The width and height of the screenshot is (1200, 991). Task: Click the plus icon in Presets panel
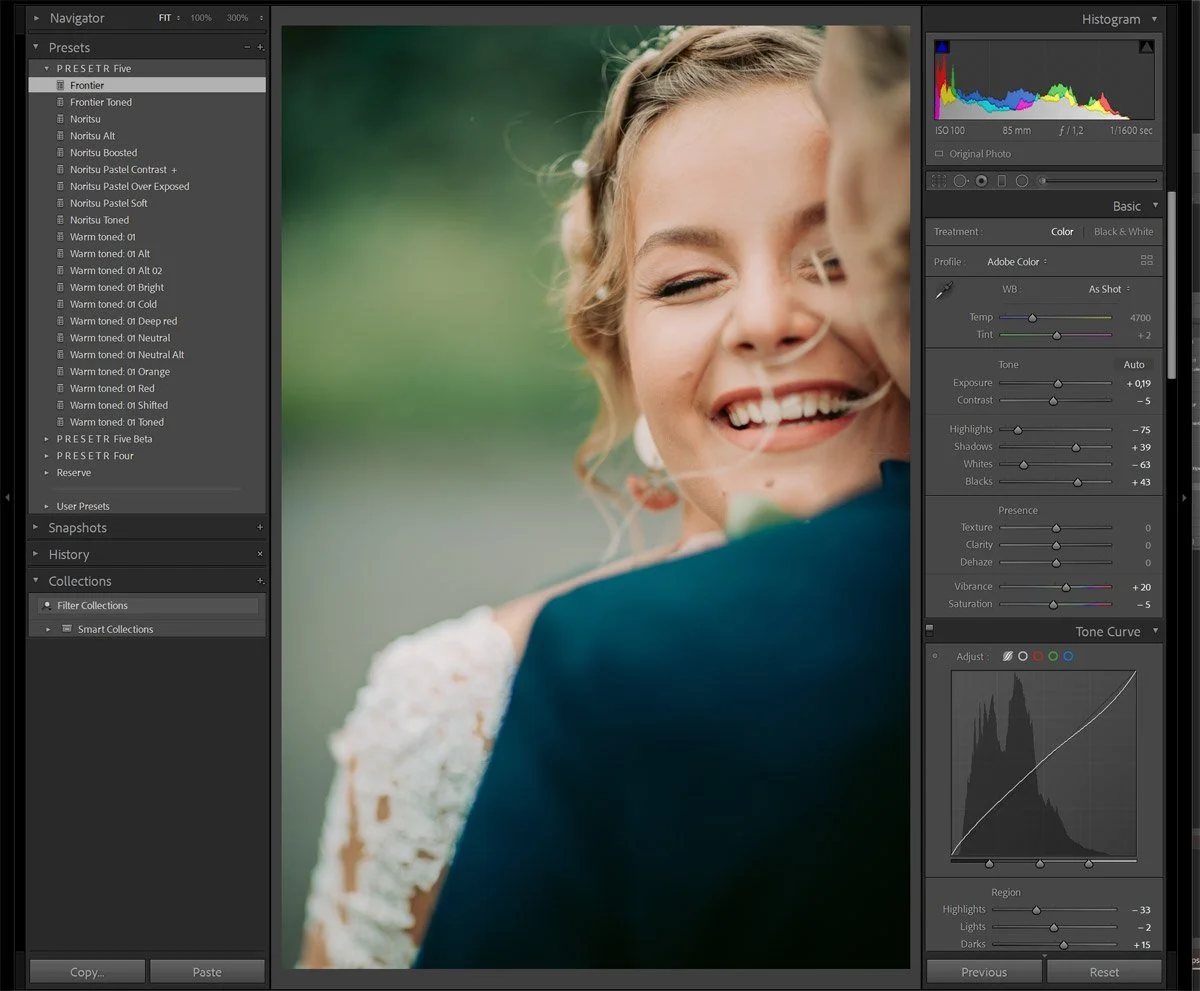261,48
